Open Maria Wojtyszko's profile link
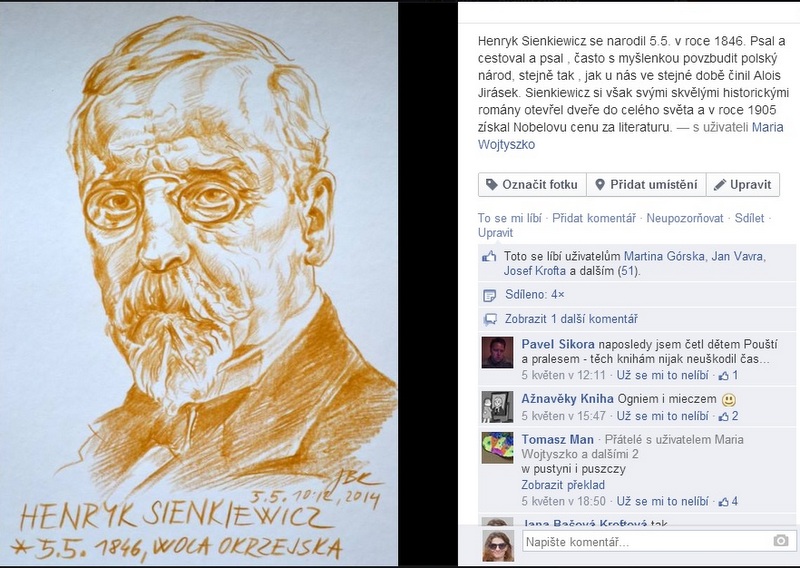This screenshot has width=800, height=568. [x=630, y=136]
